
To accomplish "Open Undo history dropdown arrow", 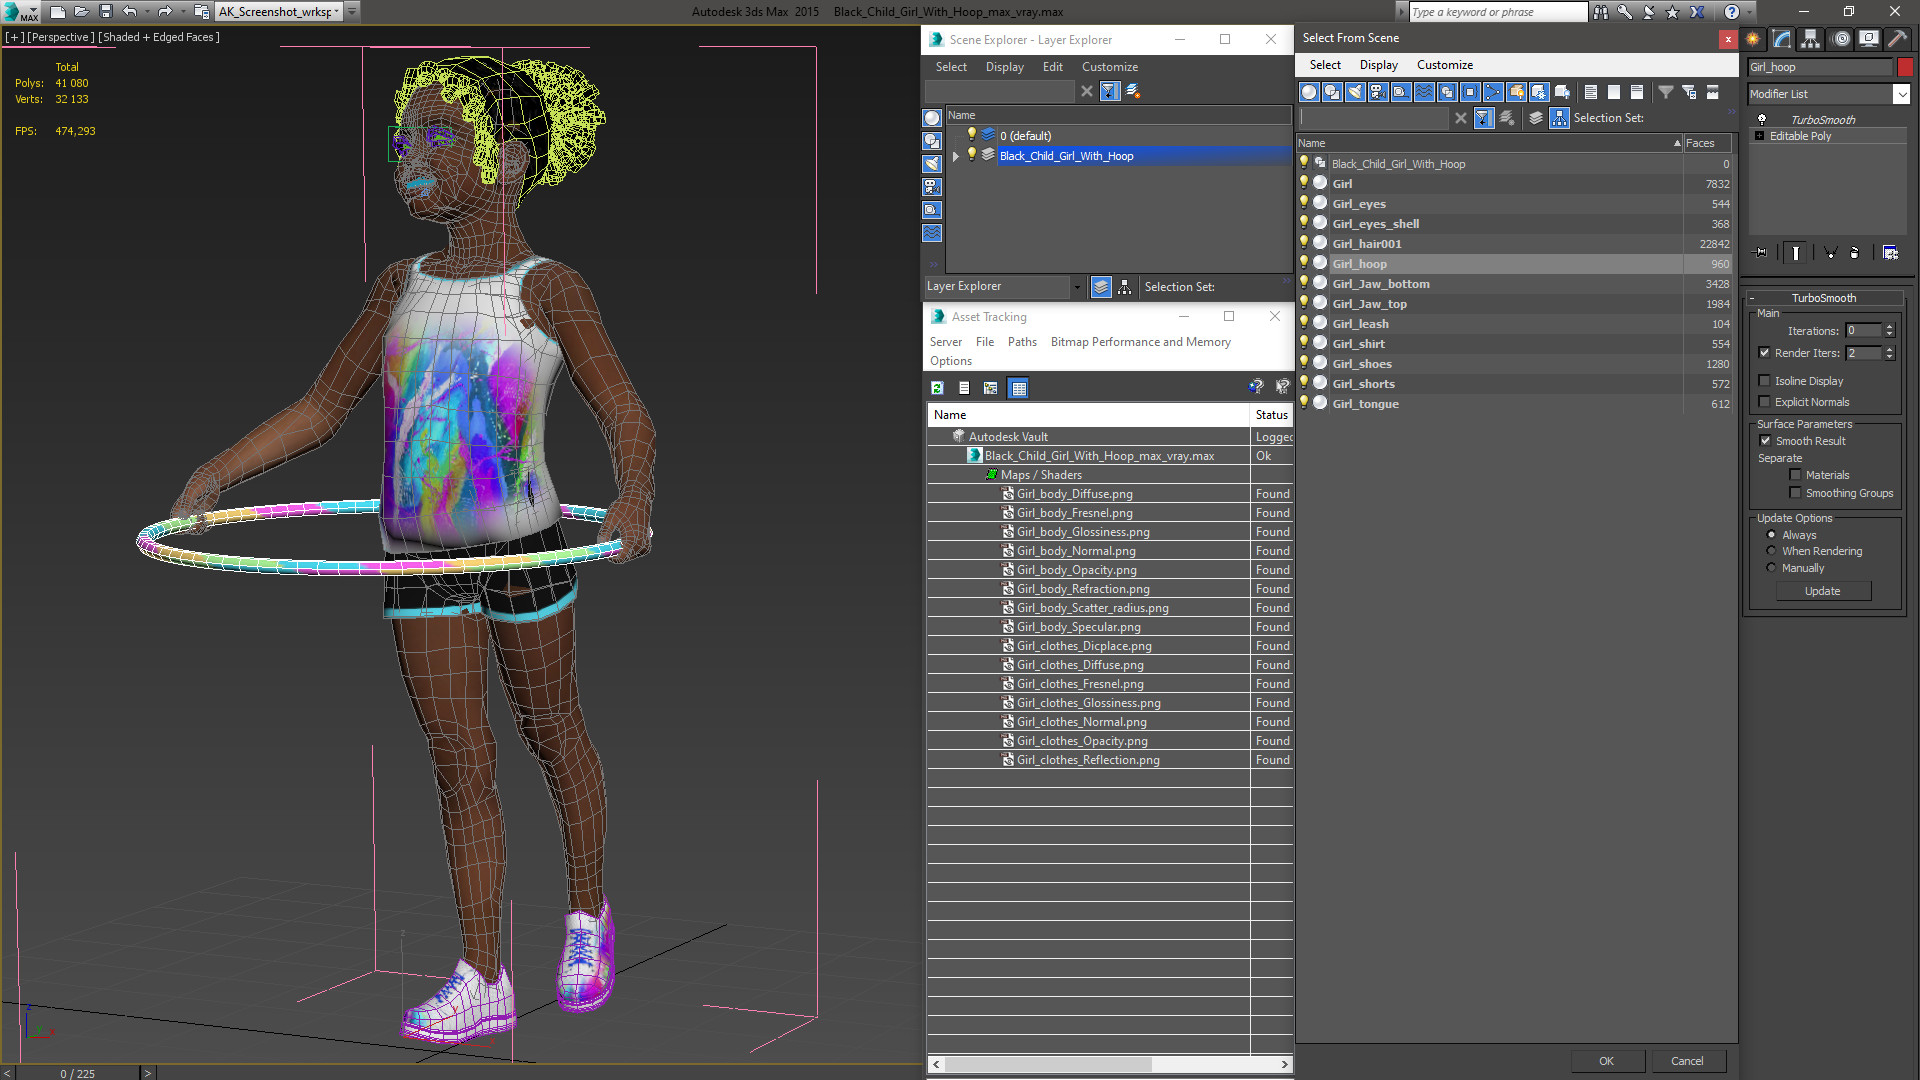I will coord(146,12).
